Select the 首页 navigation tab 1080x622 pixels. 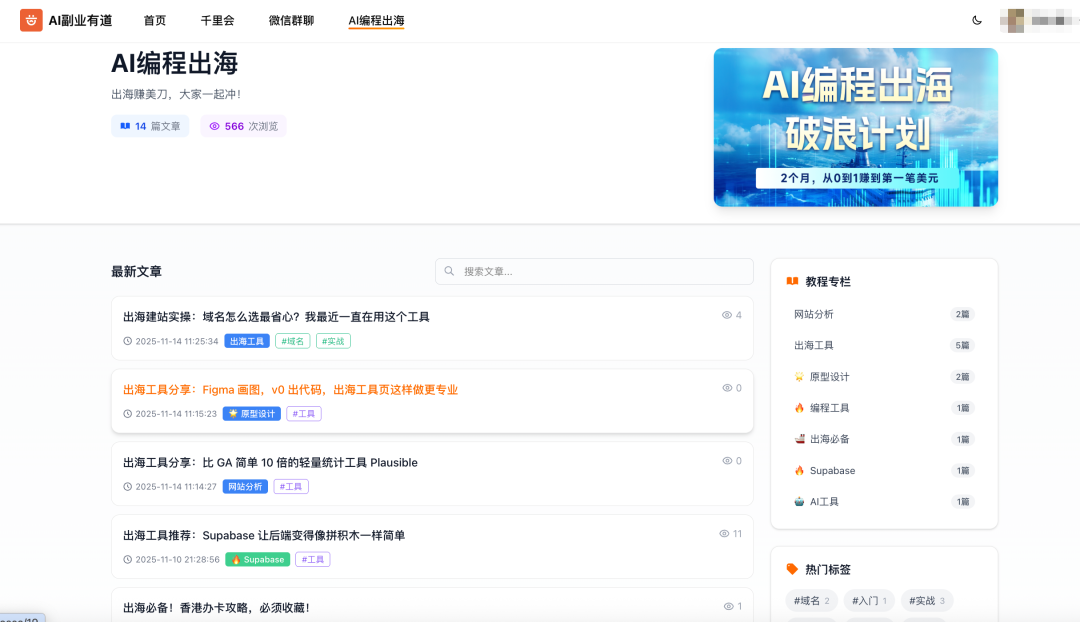(x=154, y=20)
